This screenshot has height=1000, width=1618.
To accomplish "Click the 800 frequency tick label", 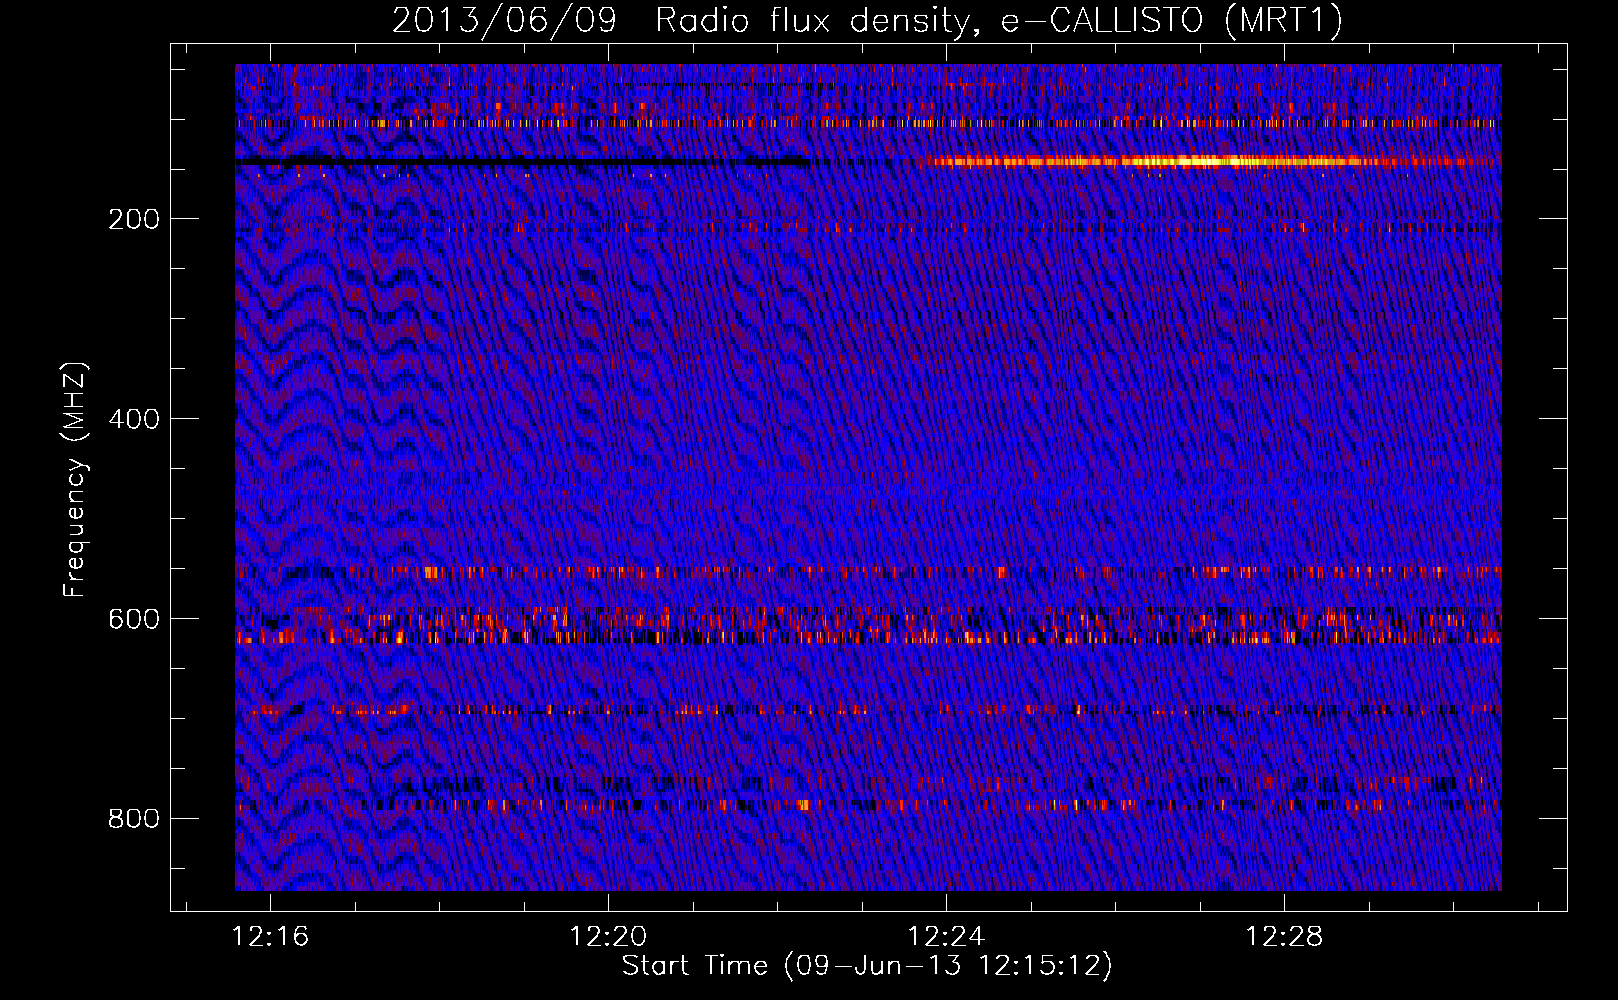I will click(x=134, y=819).
